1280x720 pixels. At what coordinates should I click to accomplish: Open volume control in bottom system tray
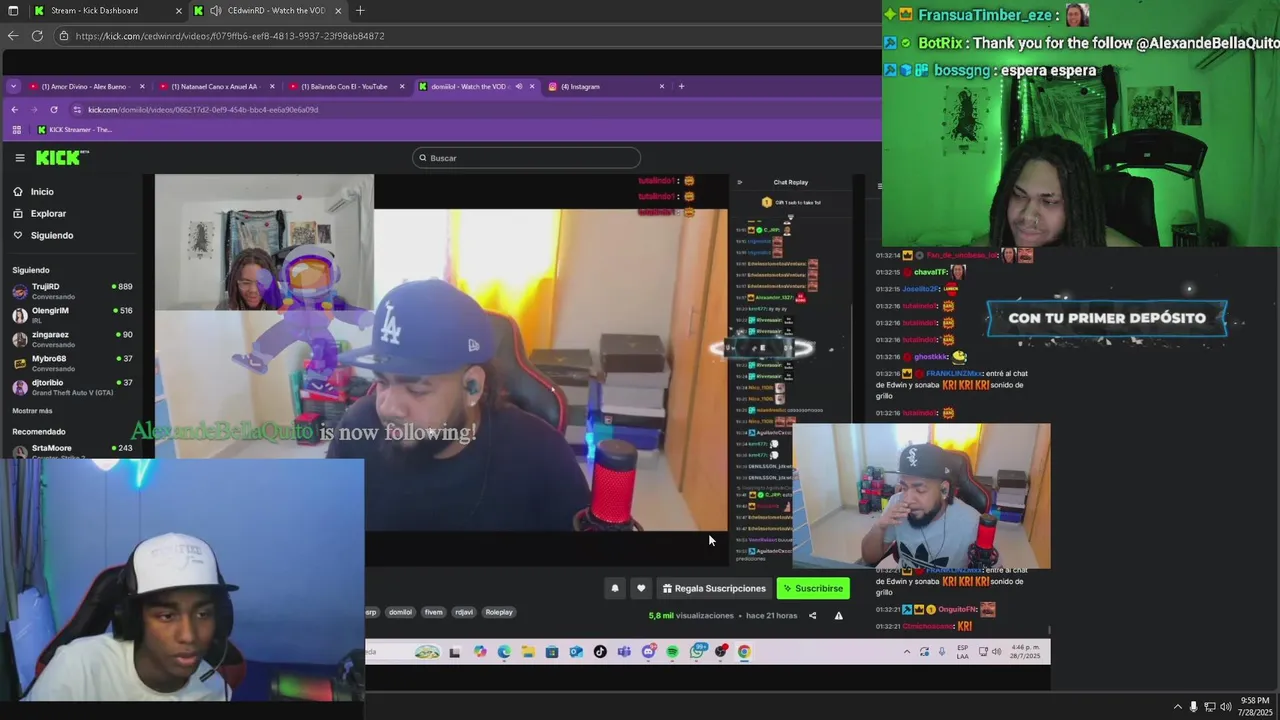(x=1227, y=707)
